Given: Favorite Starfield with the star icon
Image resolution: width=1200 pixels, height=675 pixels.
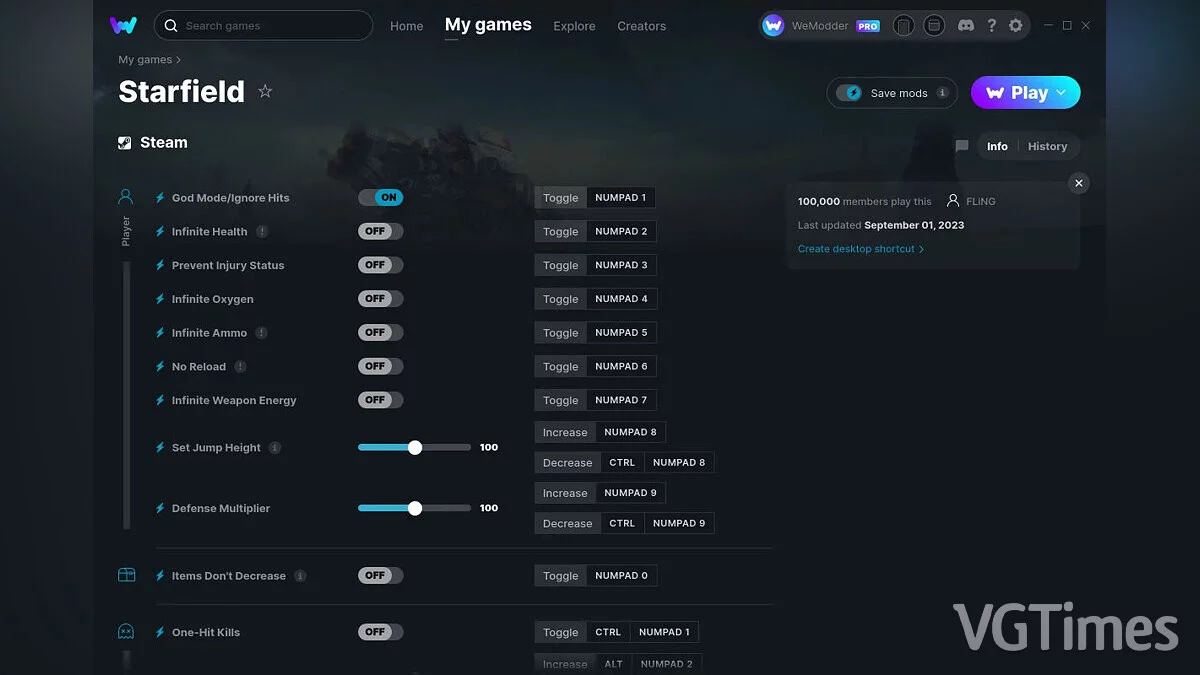Looking at the screenshot, I should click(x=265, y=92).
